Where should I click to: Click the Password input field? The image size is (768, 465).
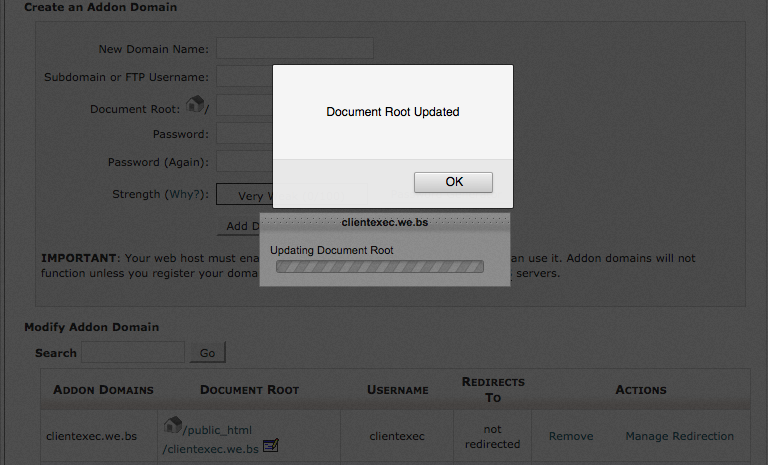coord(244,133)
